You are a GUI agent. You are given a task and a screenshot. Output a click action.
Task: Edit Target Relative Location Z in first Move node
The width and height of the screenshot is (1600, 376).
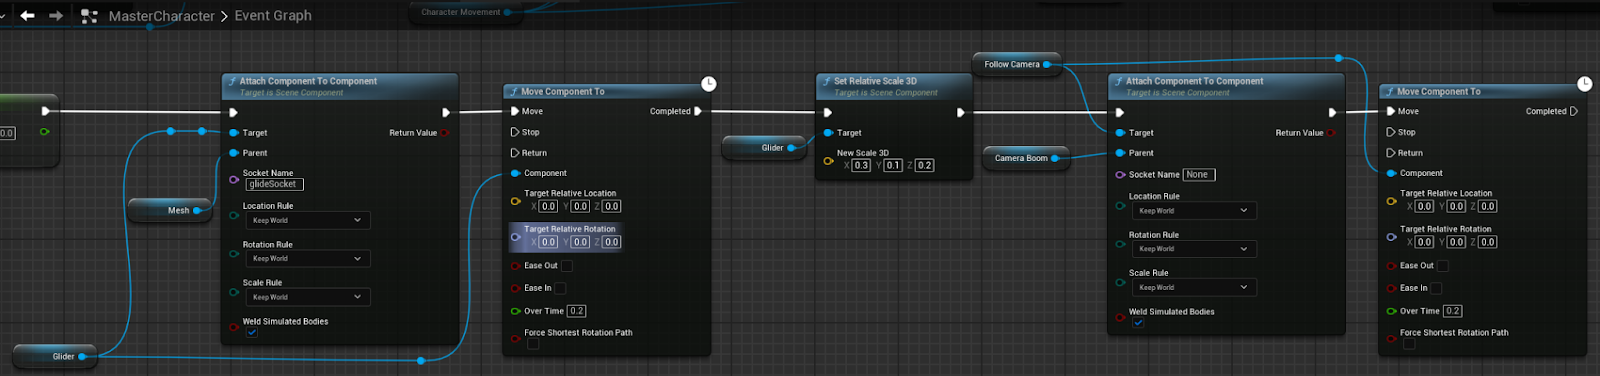612,206
